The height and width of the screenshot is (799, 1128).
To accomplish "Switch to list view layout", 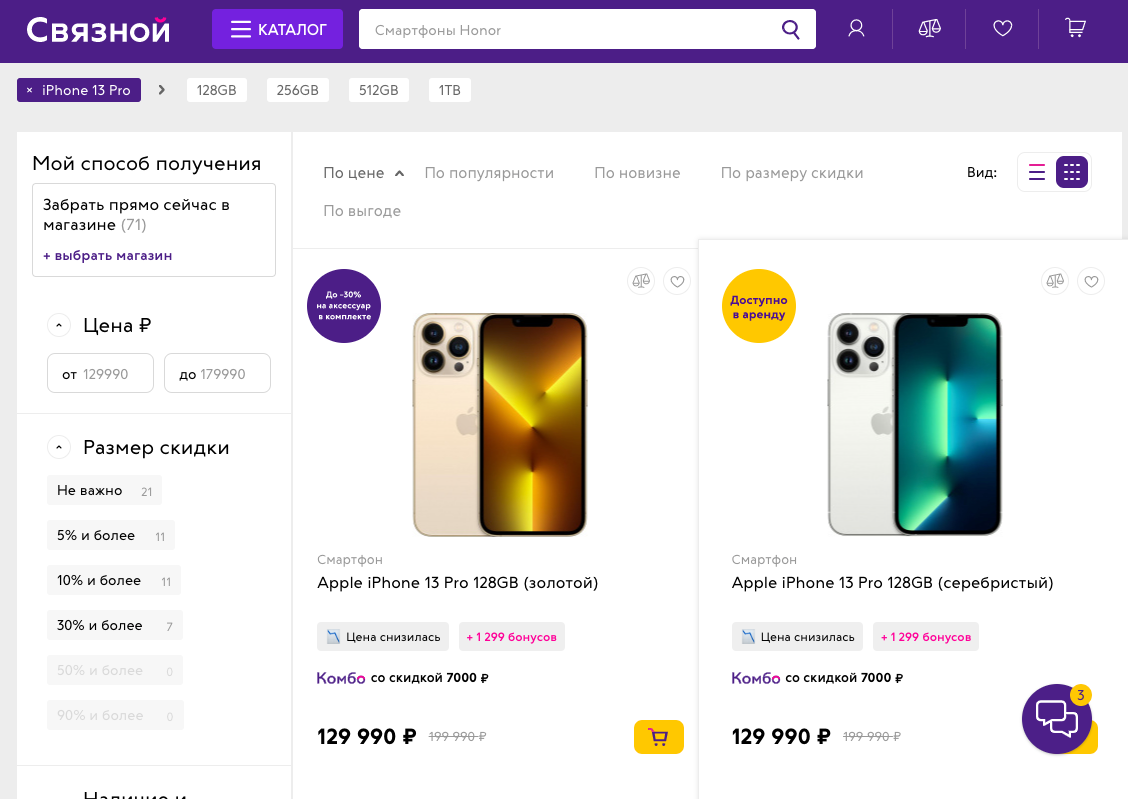I will pos(1037,172).
